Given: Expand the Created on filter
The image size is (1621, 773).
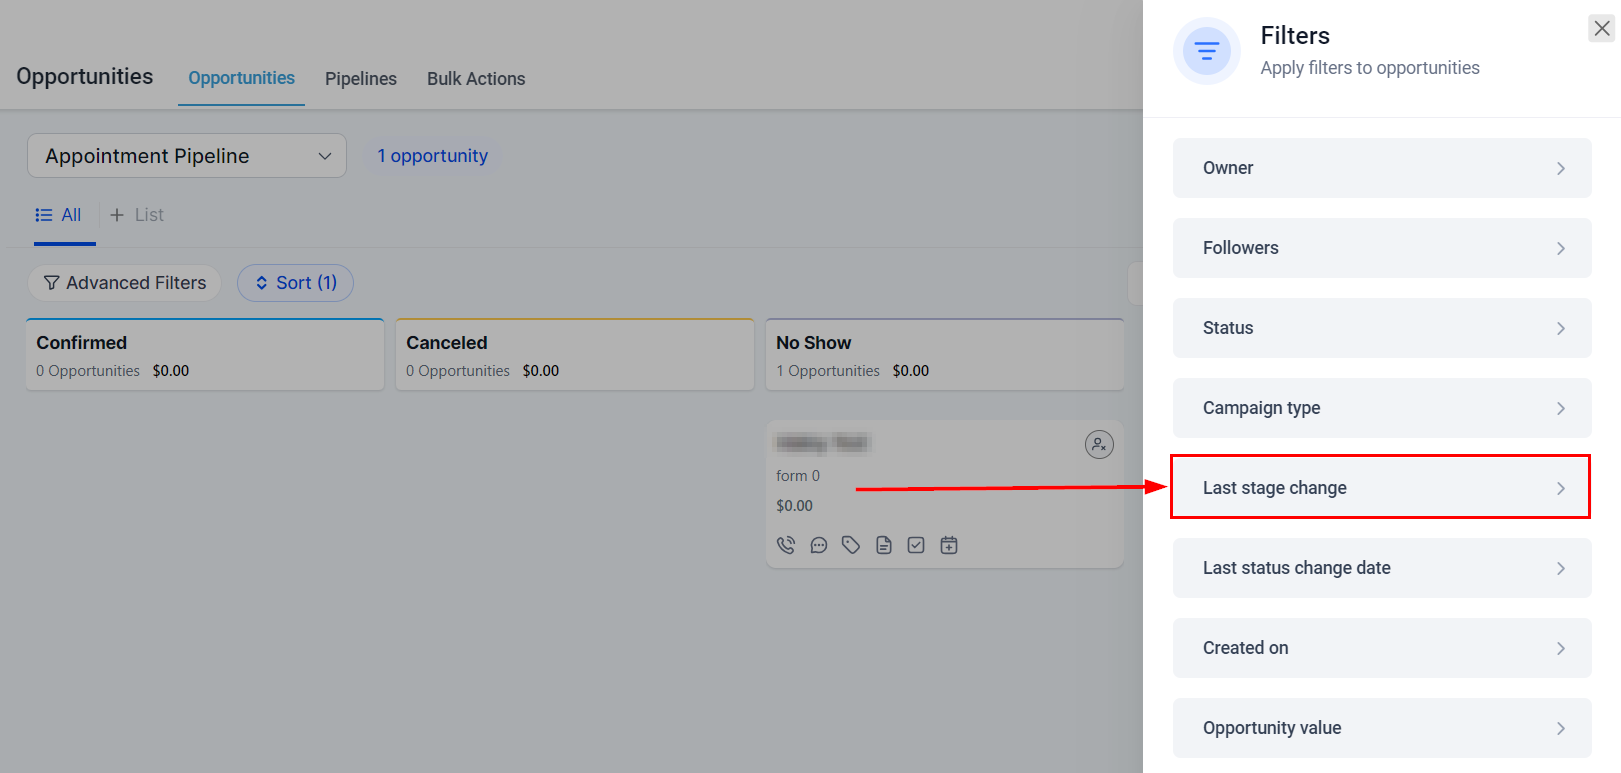Looking at the screenshot, I should [x=1381, y=648].
